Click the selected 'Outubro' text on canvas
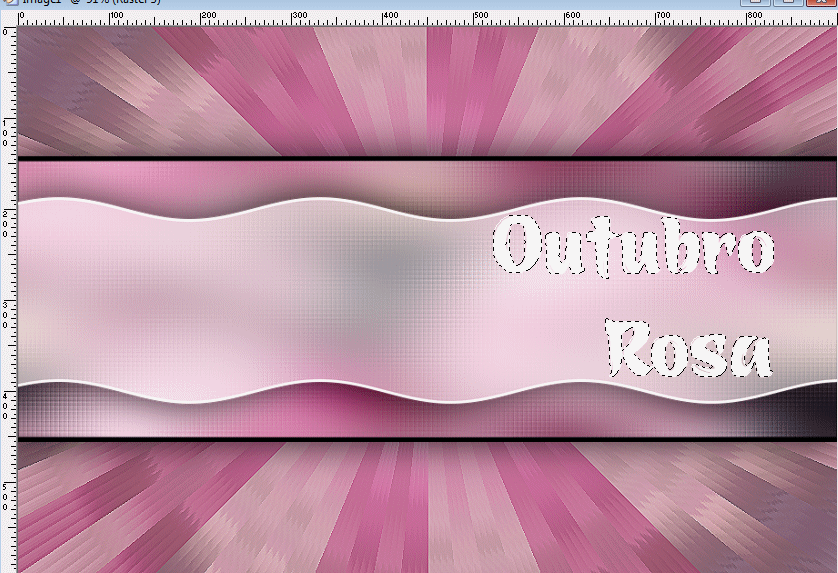Screen dimensions: 838x573 633,246
